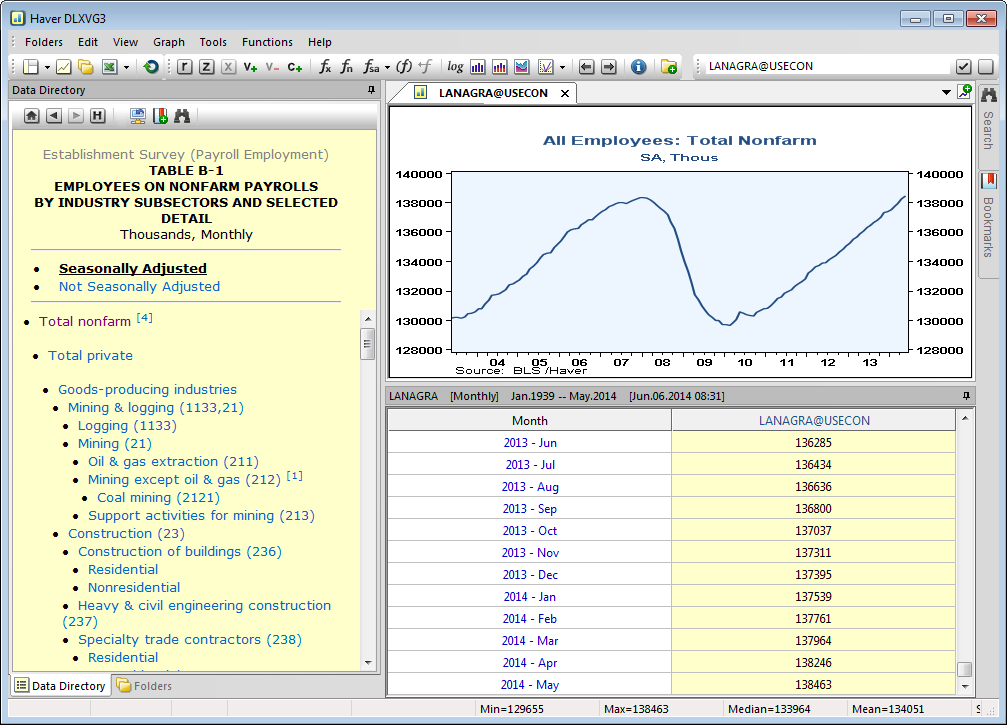Open the fsa dropdown arrow
Screen dimensions: 1007x725
point(387,67)
